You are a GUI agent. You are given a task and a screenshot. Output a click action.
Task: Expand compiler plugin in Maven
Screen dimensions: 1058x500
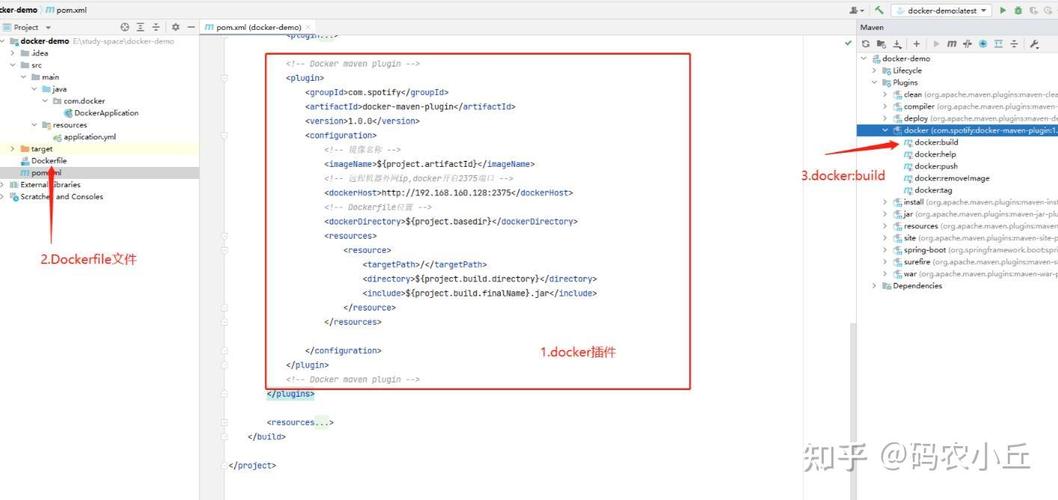pyautogui.click(x=885, y=107)
